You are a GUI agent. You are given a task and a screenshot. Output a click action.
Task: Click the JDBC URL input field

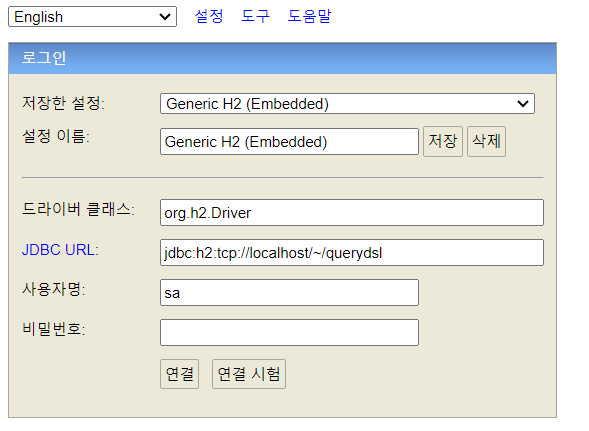pyautogui.click(x=352, y=253)
